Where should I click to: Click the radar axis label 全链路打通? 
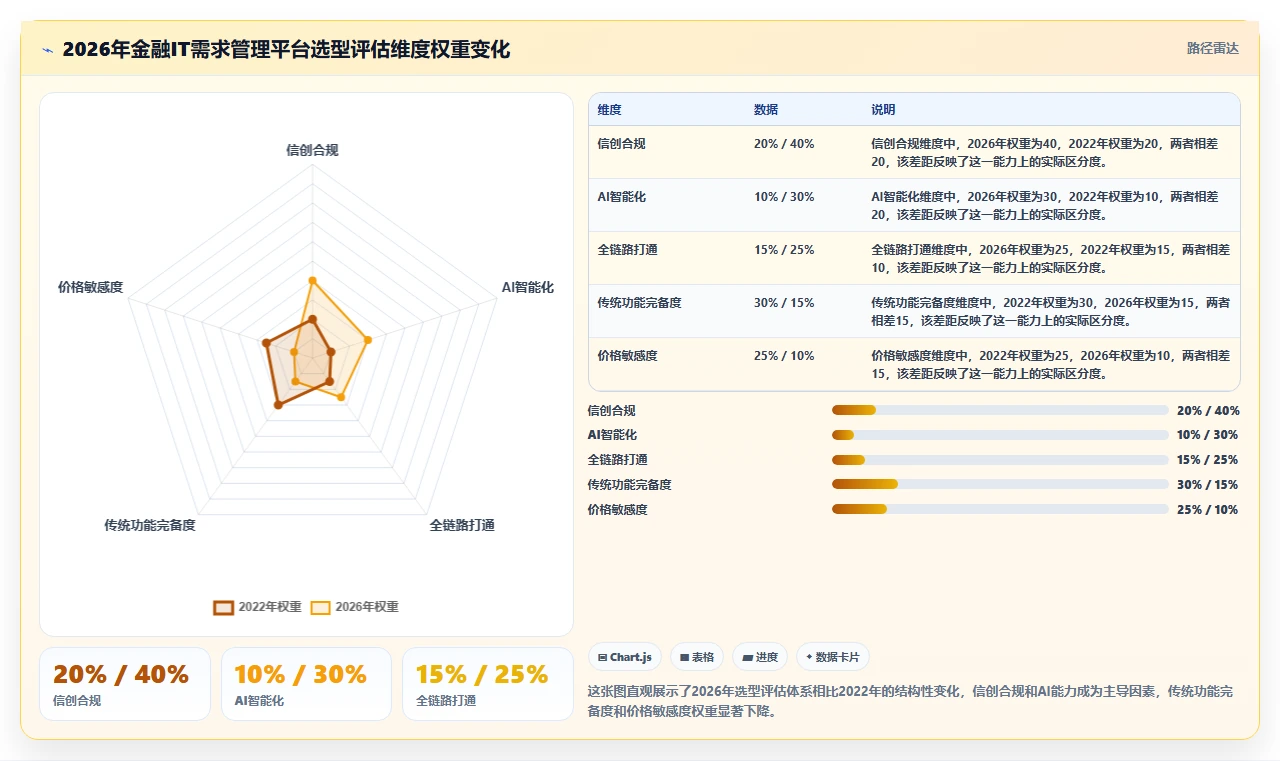tap(462, 525)
